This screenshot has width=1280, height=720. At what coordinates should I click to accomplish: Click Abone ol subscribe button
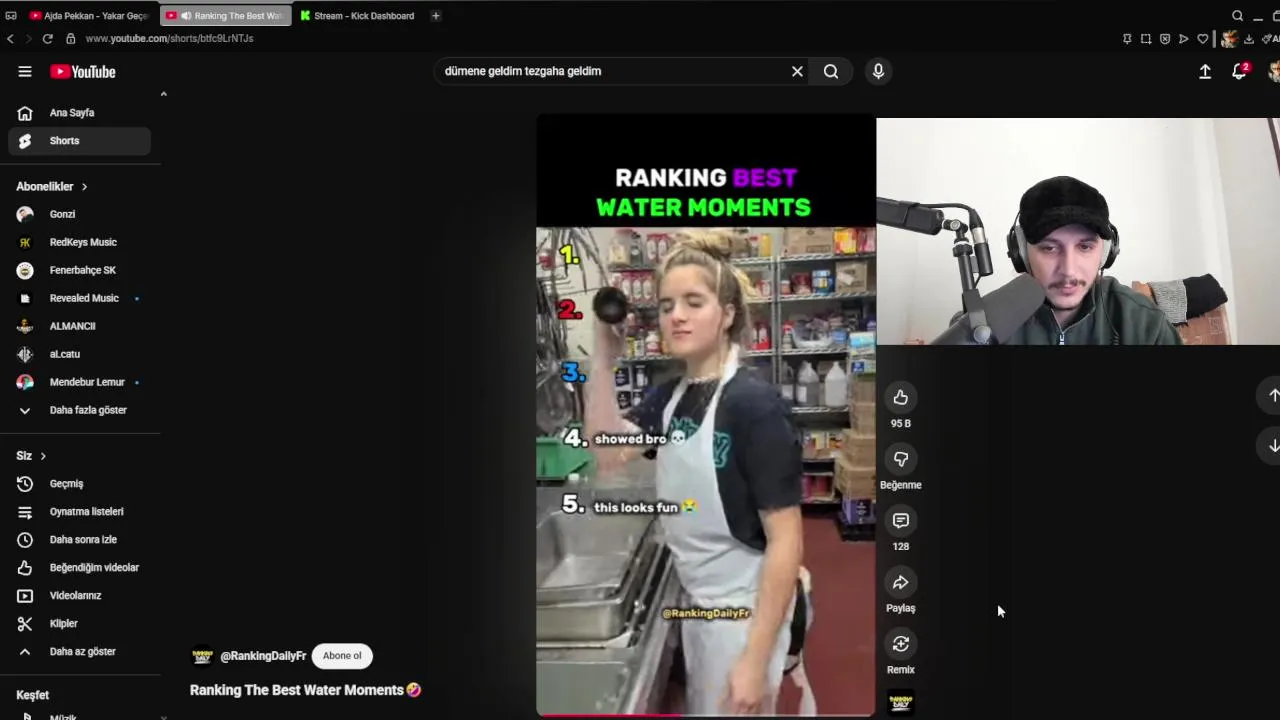pyautogui.click(x=342, y=656)
